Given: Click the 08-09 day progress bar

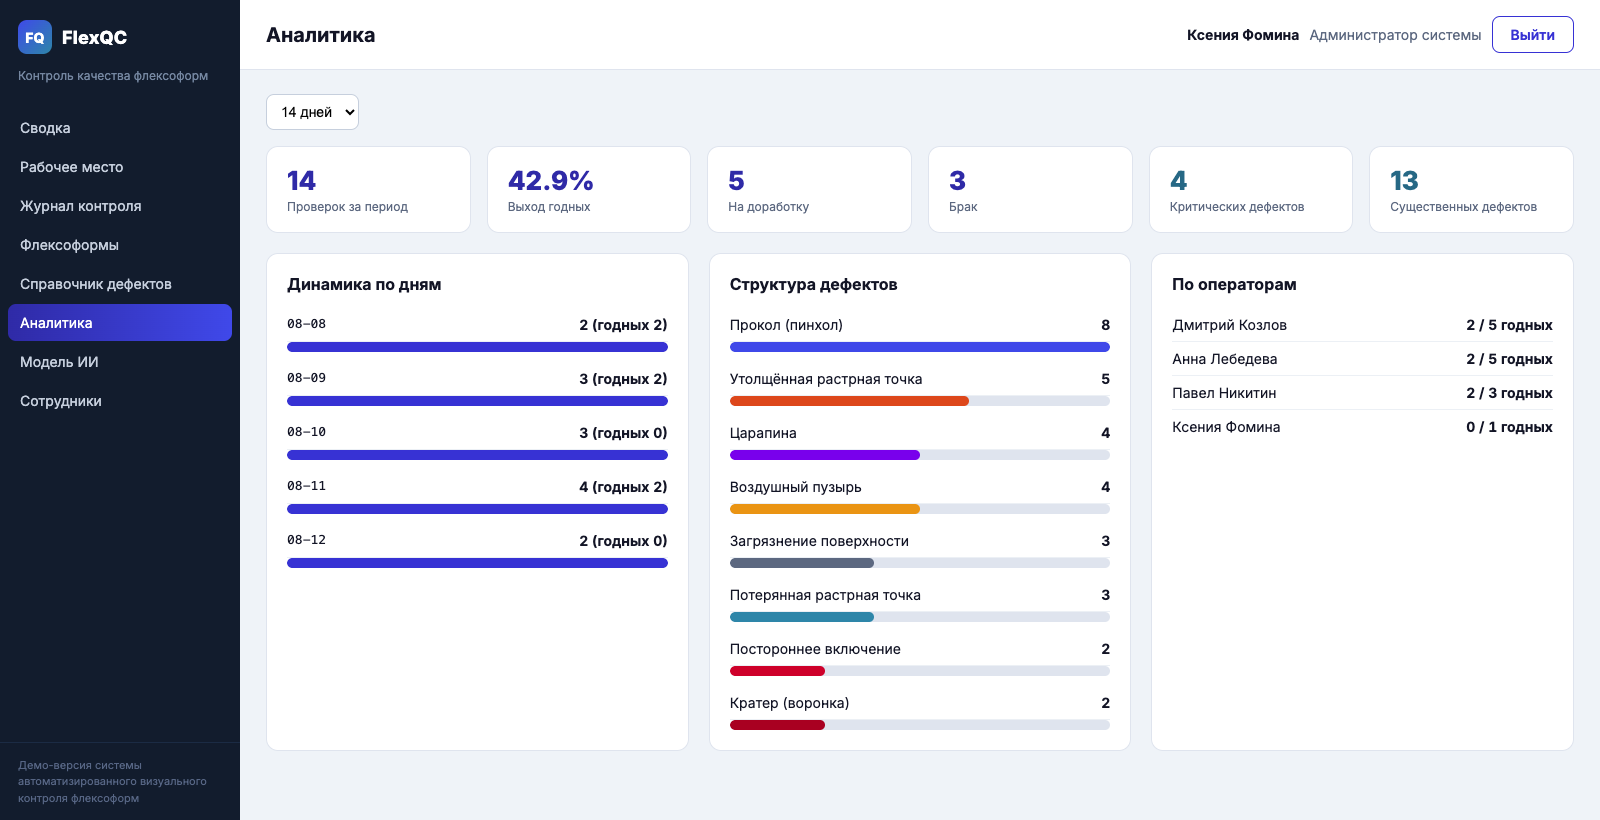Looking at the screenshot, I should click(477, 401).
